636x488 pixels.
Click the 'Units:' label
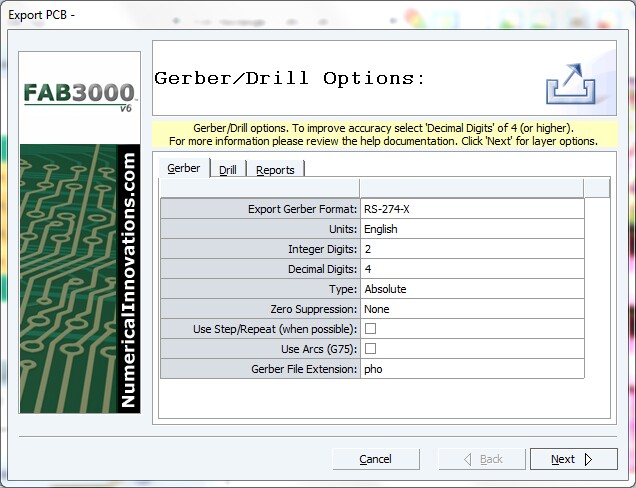click(x=343, y=229)
